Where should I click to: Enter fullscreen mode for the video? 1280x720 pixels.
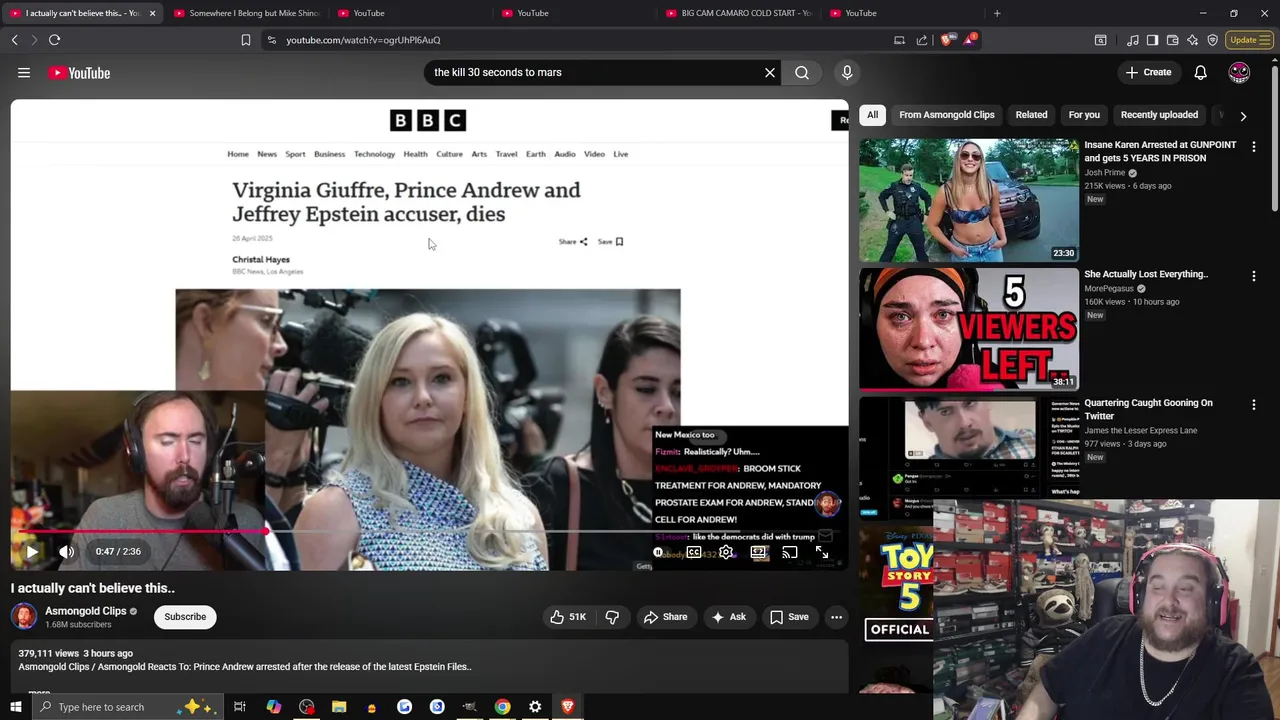click(x=822, y=552)
